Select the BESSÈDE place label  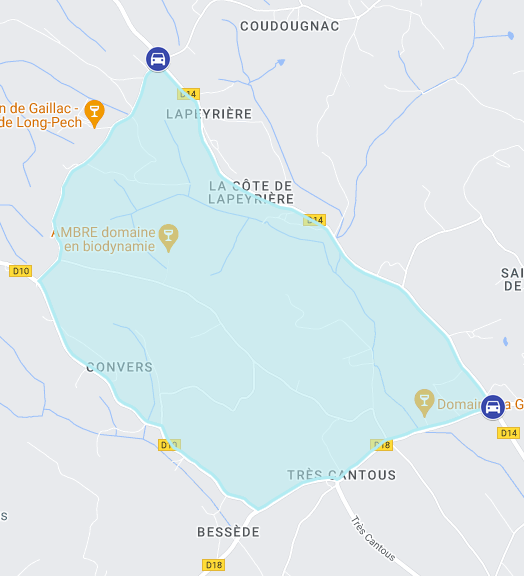click(x=229, y=532)
